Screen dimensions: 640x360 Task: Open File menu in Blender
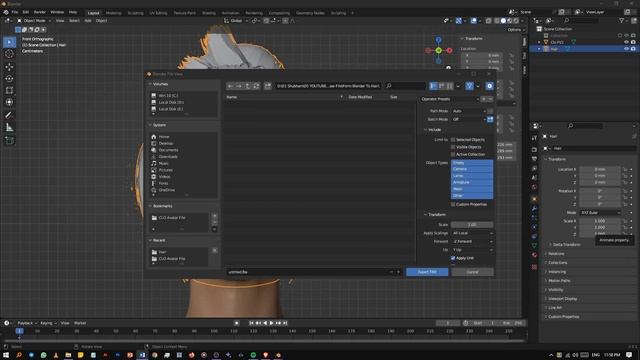point(15,12)
